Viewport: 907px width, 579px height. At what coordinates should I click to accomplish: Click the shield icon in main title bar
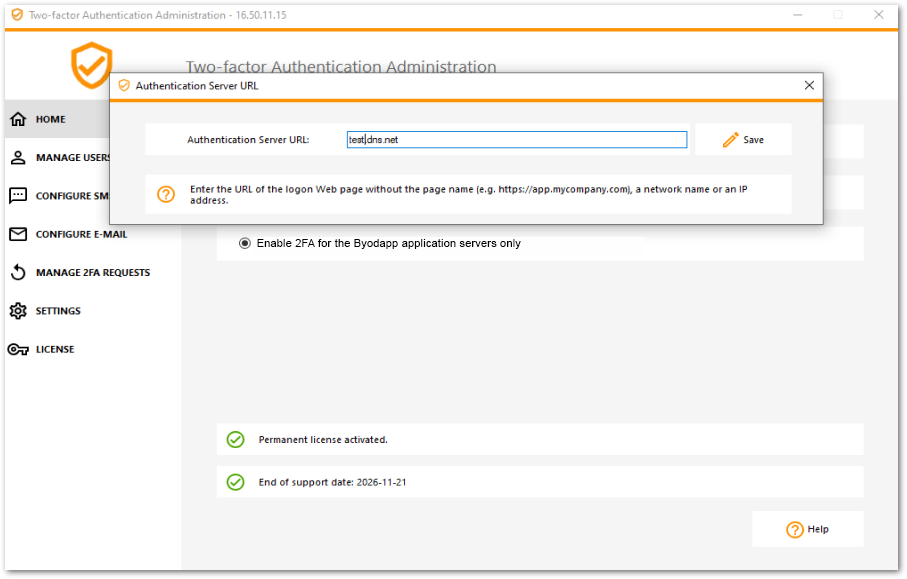click(x=17, y=14)
